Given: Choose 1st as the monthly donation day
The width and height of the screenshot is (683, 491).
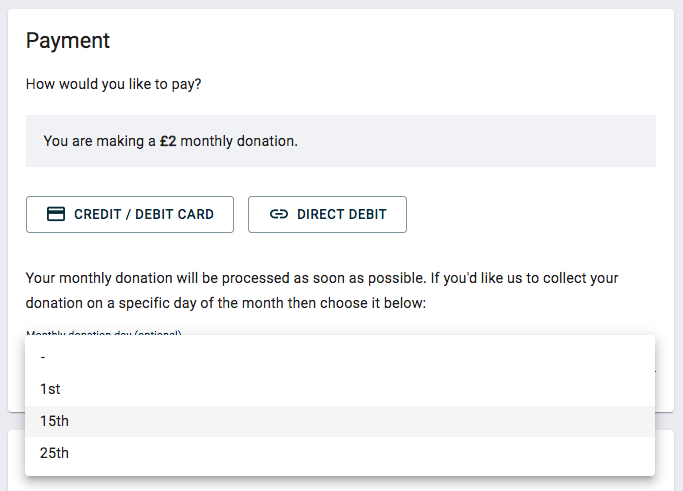Looking at the screenshot, I should (x=51, y=389).
